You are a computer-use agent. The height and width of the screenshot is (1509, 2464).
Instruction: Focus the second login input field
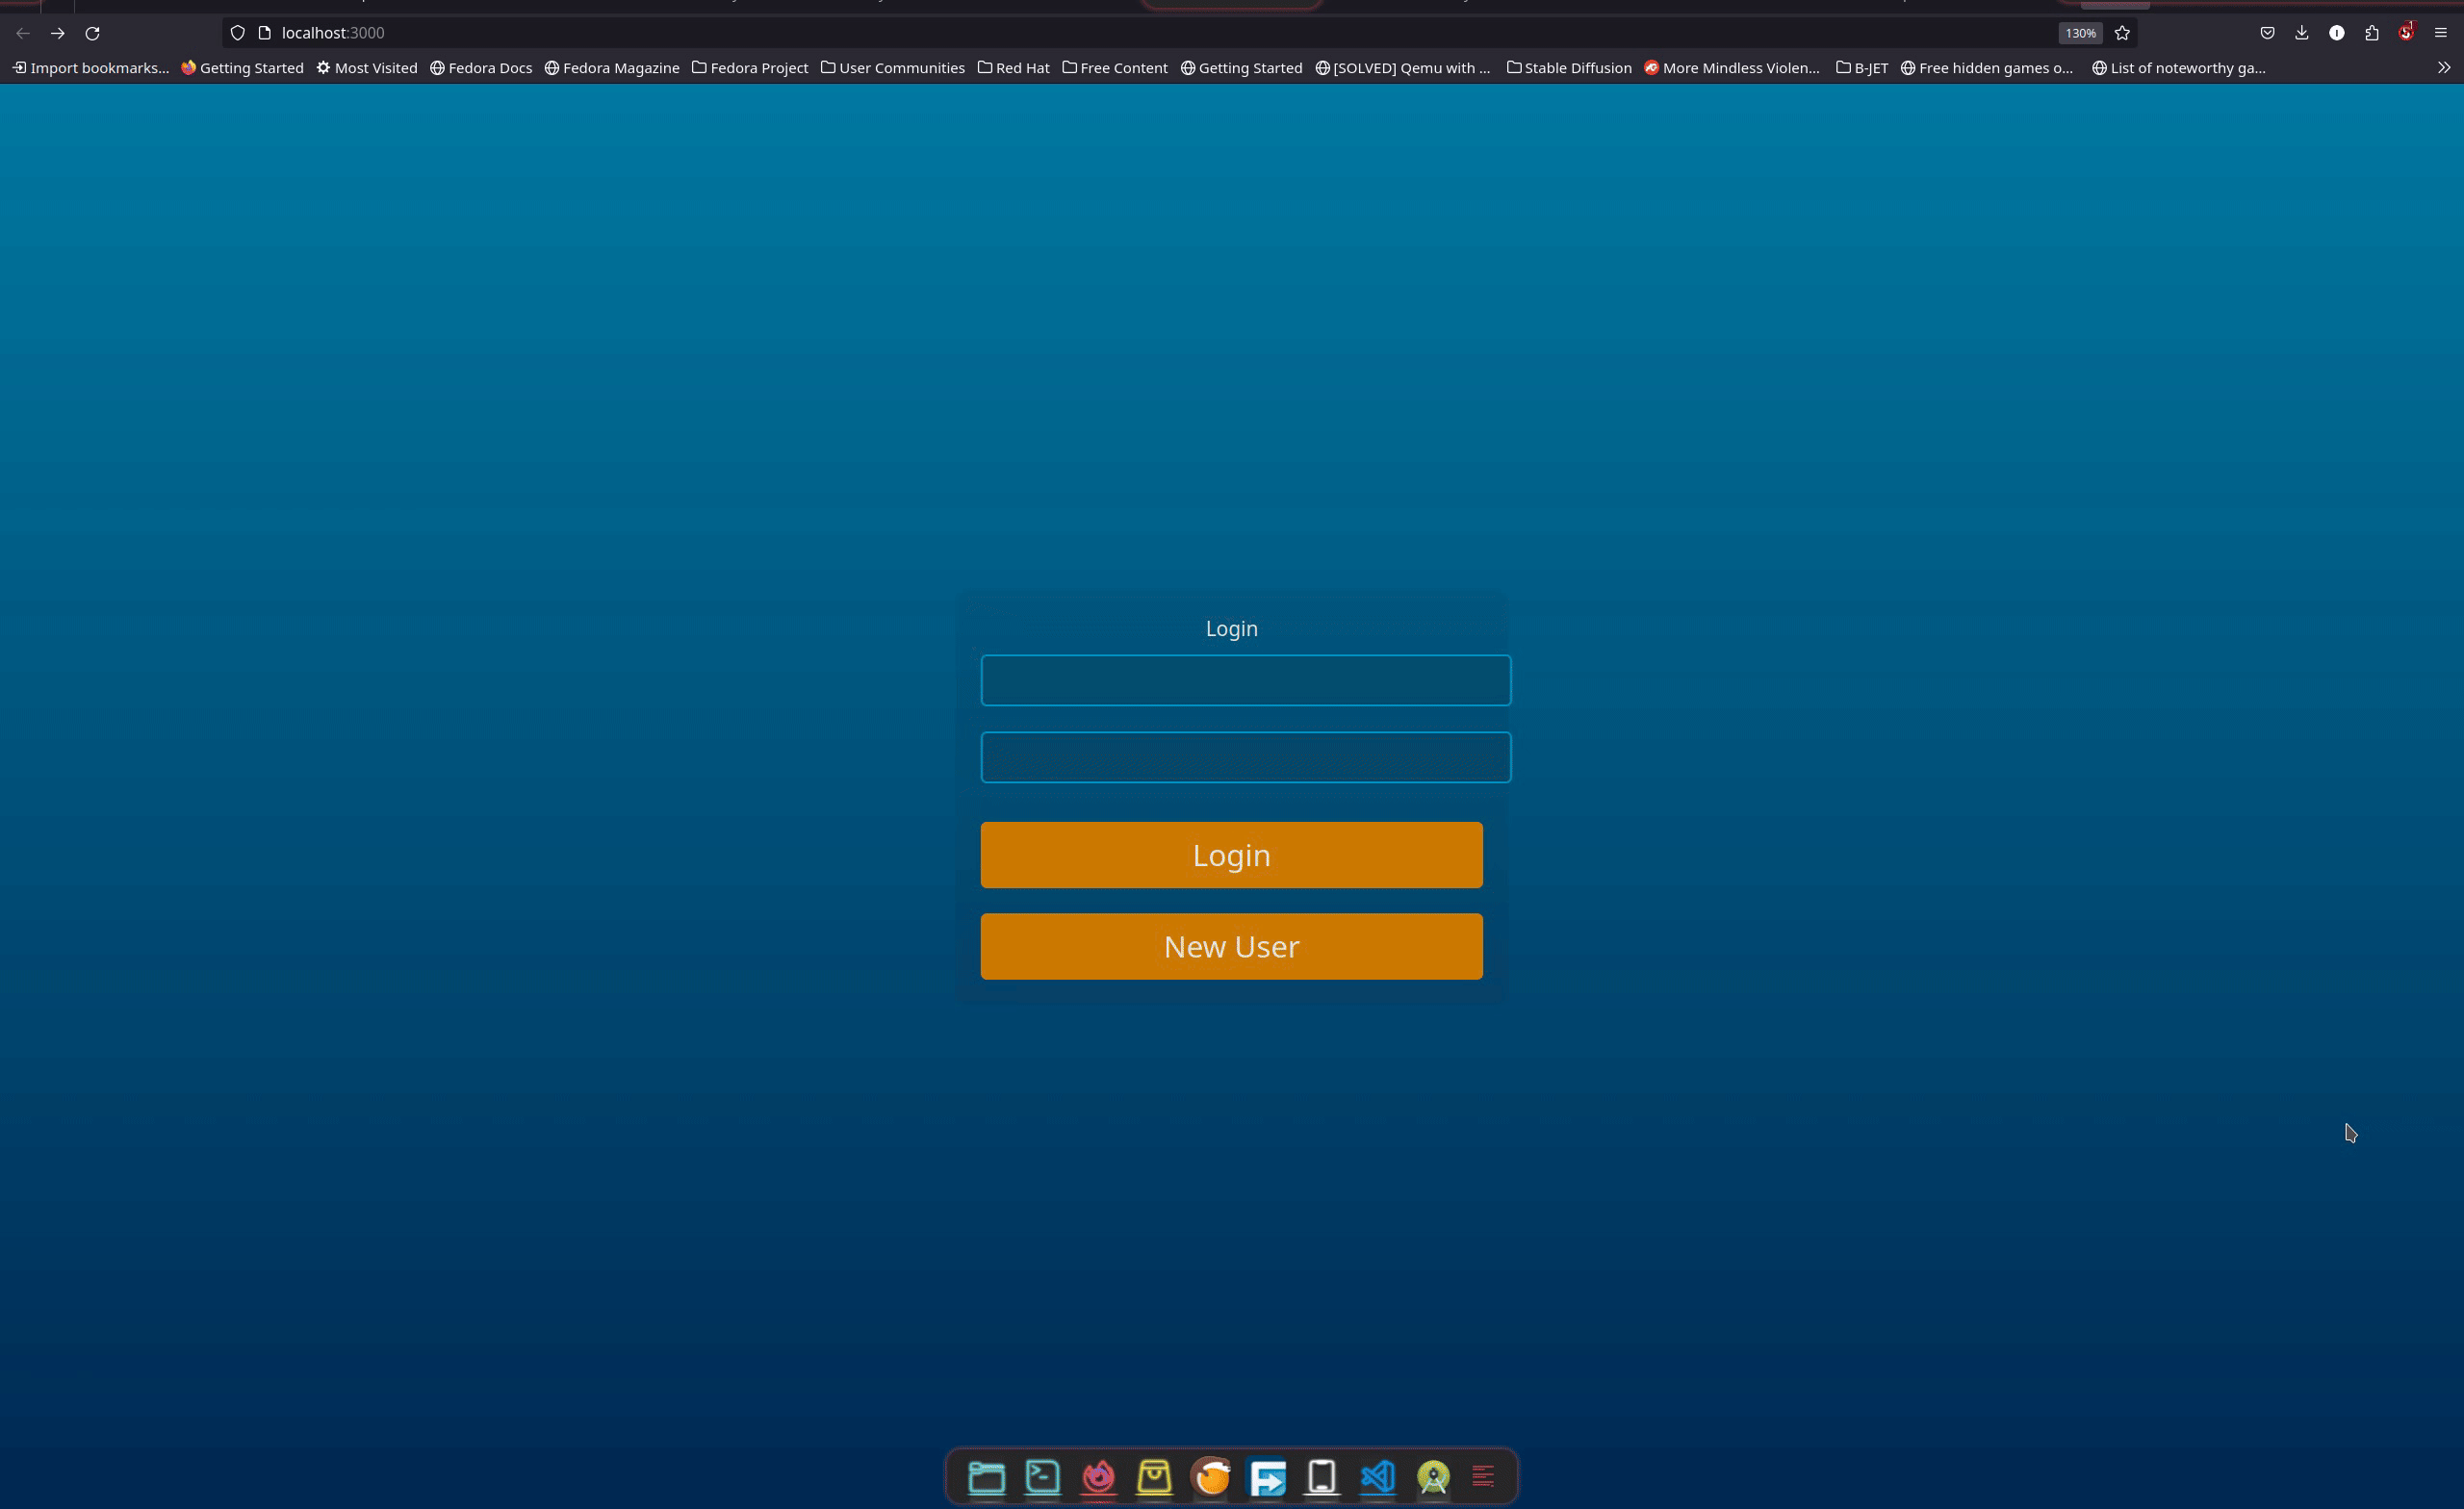click(1245, 757)
